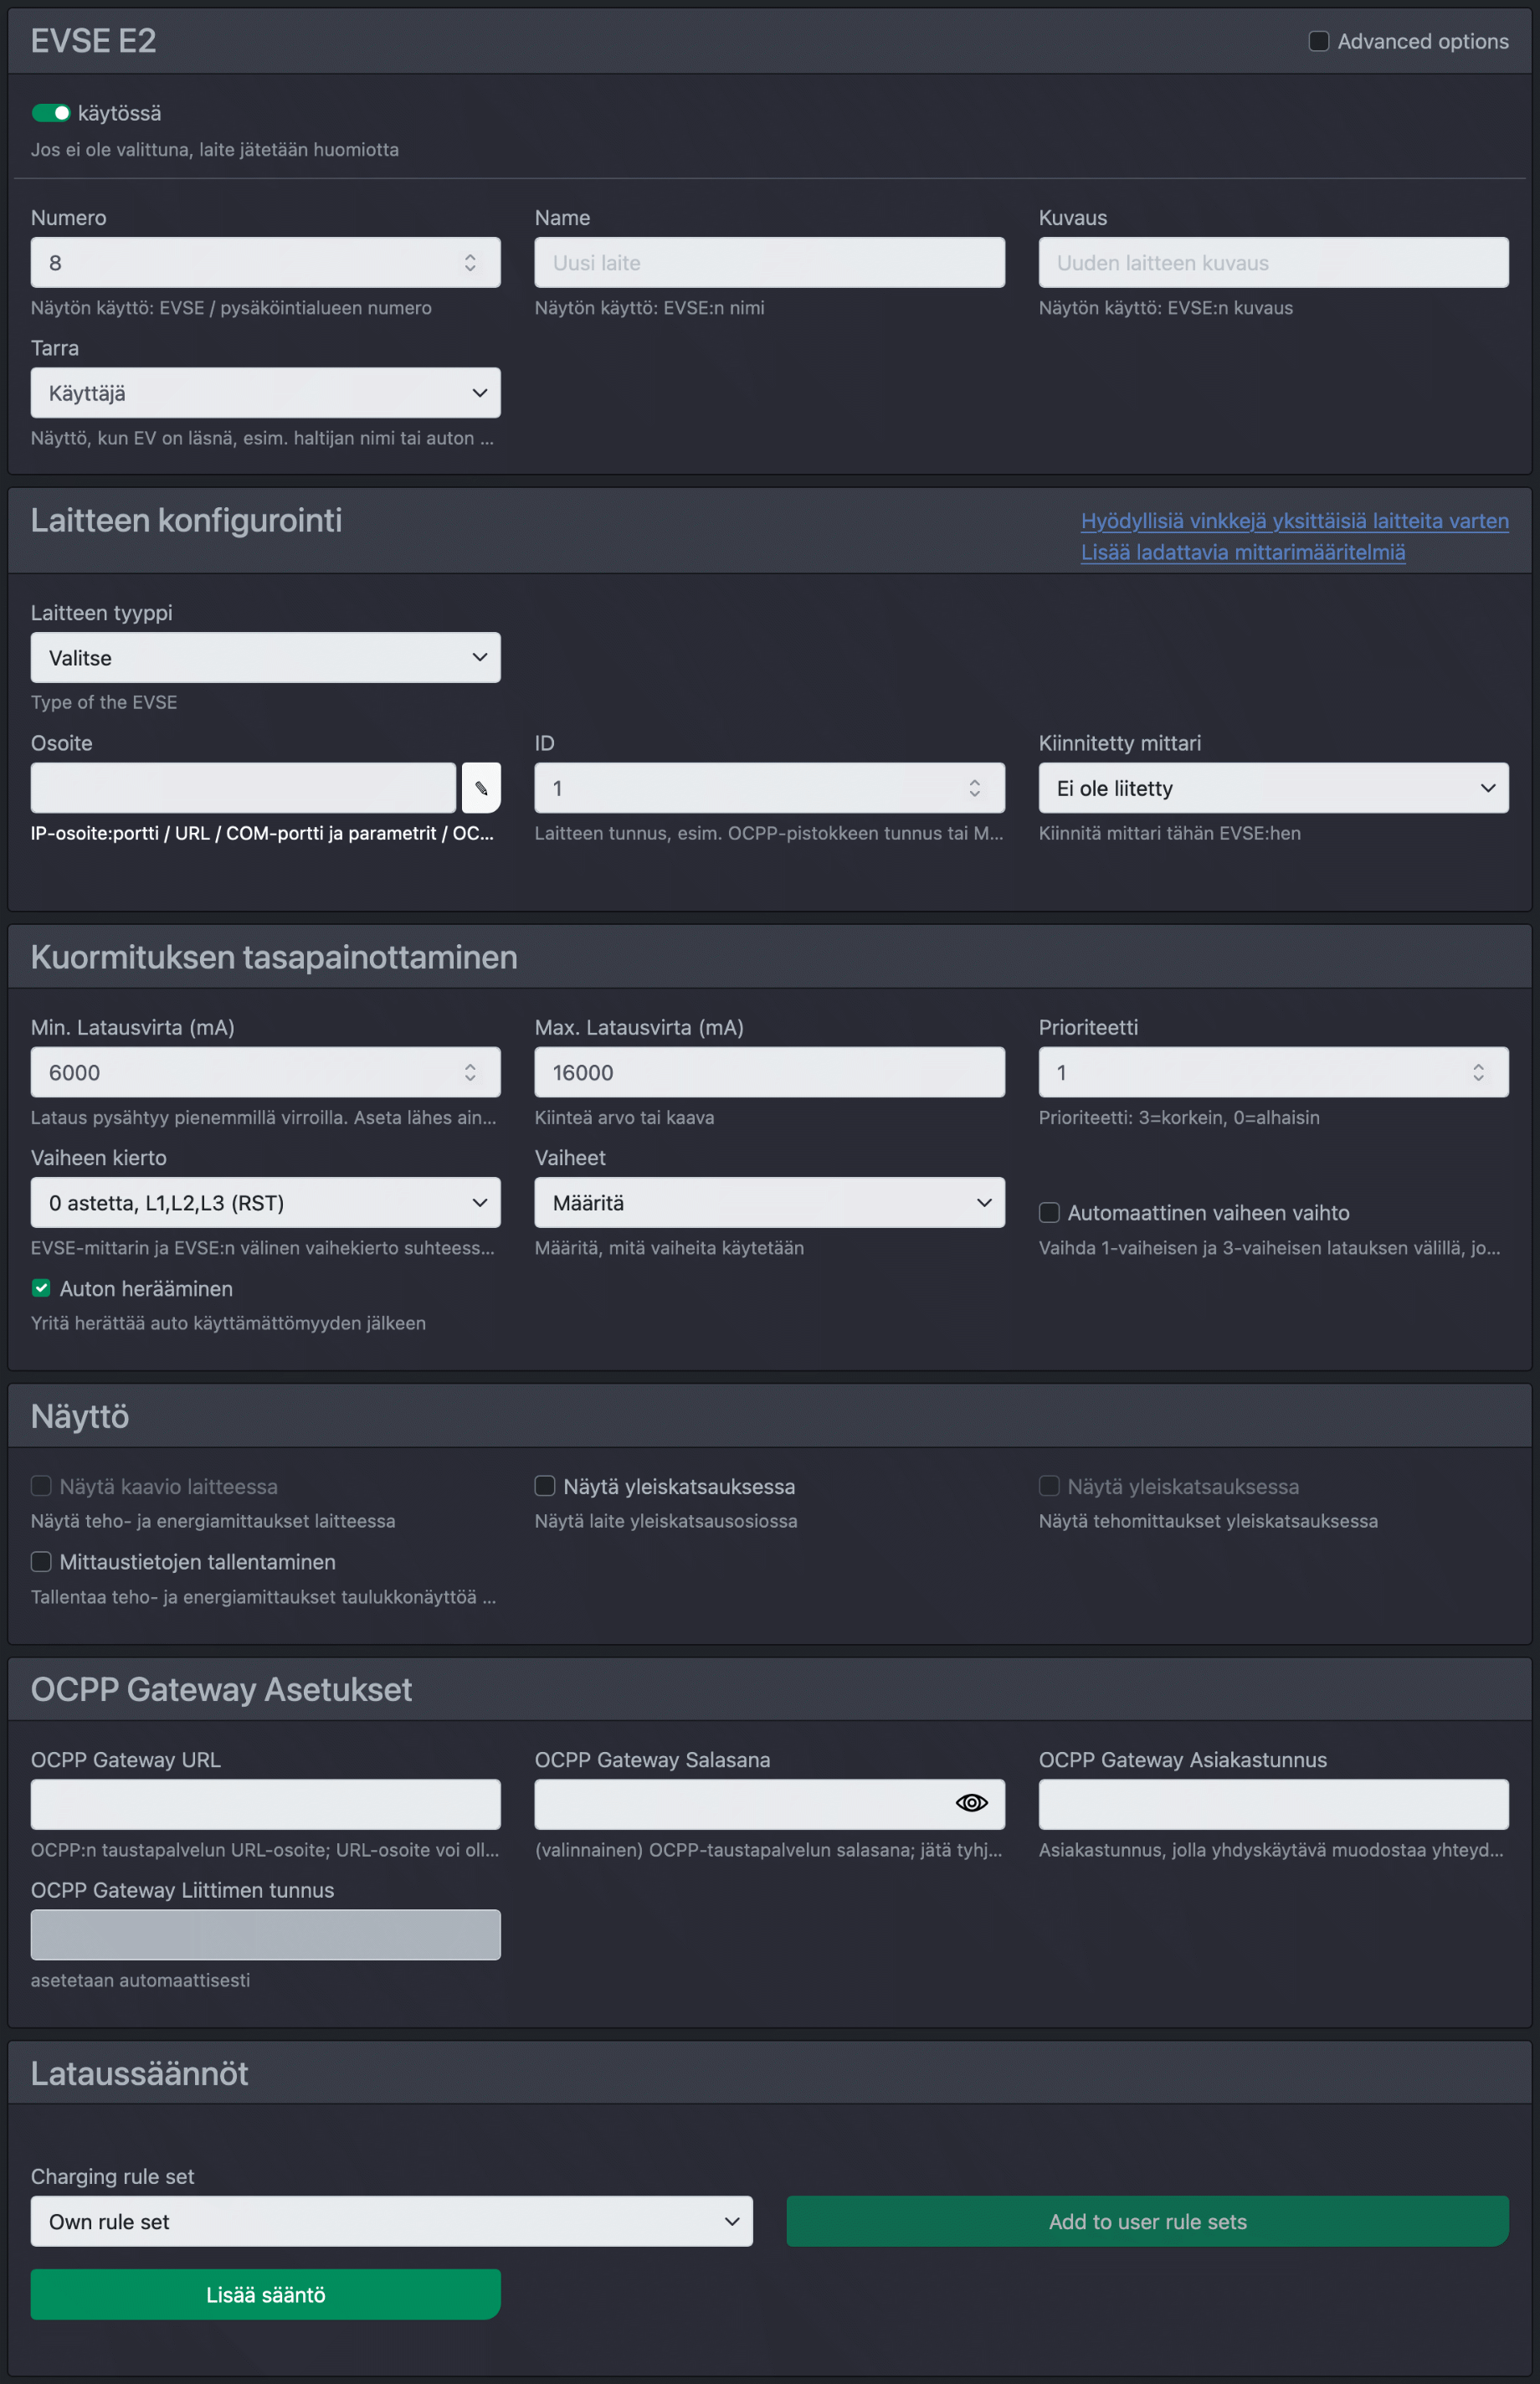1540x2384 pixels.
Task: Click the Min. Latausvirta stepper arrows
Action: coord(470,1072)
